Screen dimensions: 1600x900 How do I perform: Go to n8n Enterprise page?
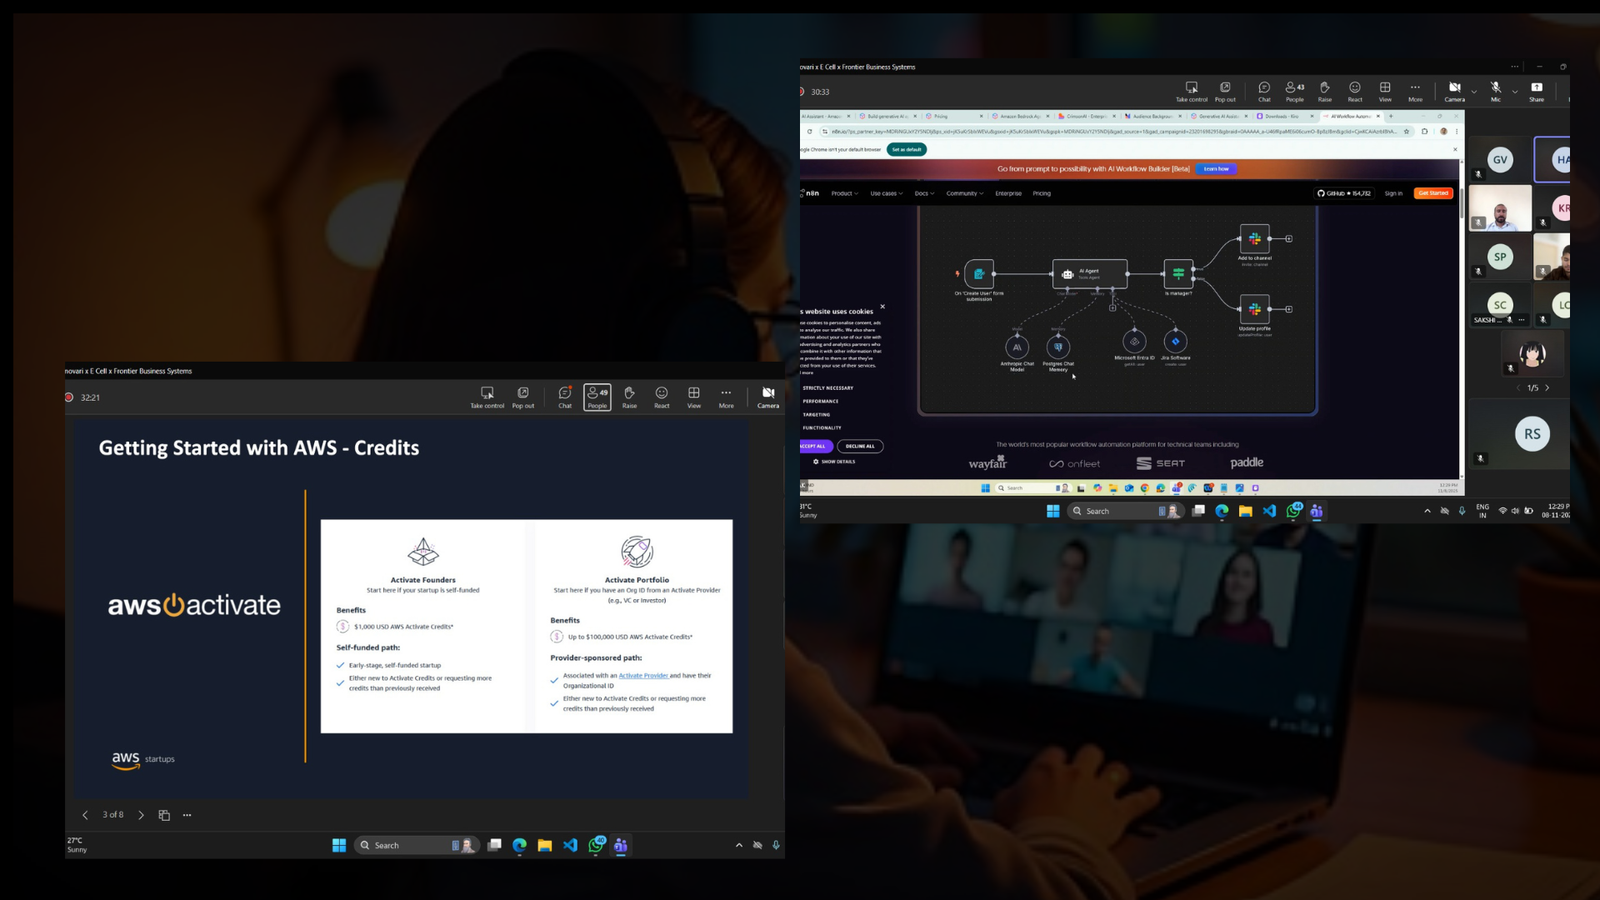point(1008,193)
